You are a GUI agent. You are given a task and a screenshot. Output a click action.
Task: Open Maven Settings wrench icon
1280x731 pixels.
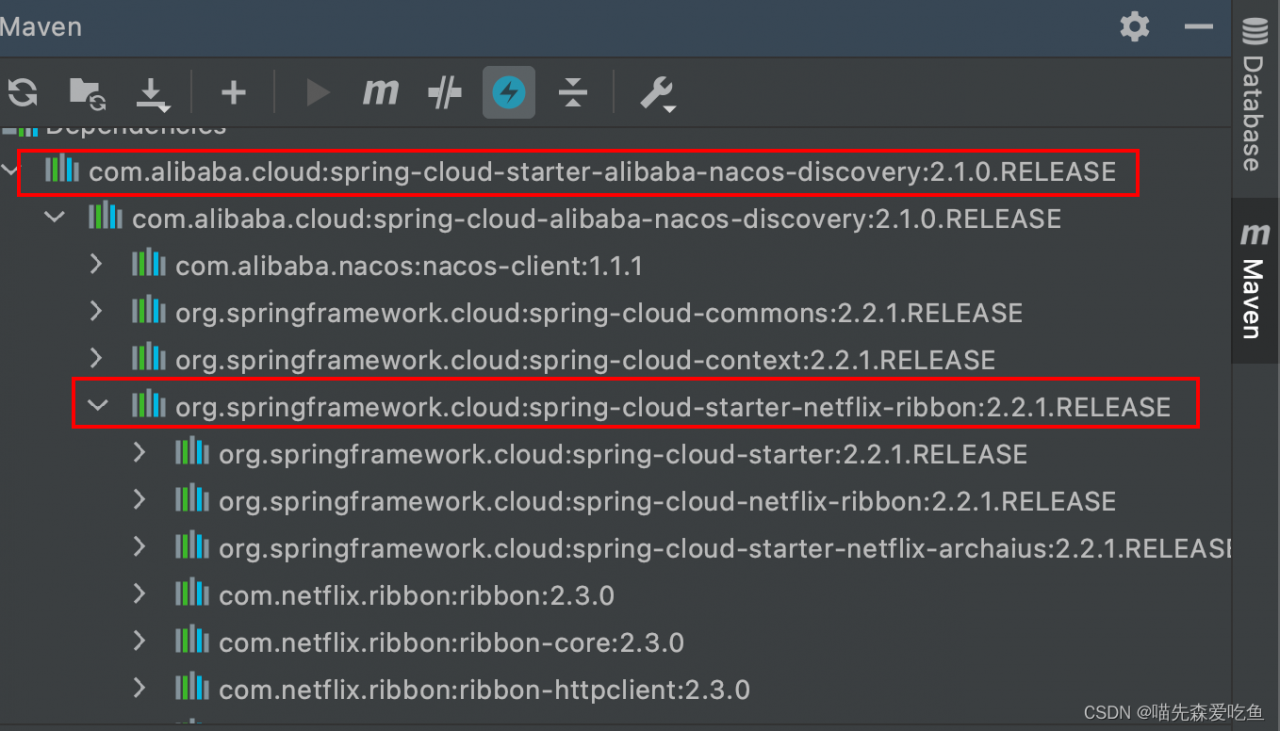point(657,93)
